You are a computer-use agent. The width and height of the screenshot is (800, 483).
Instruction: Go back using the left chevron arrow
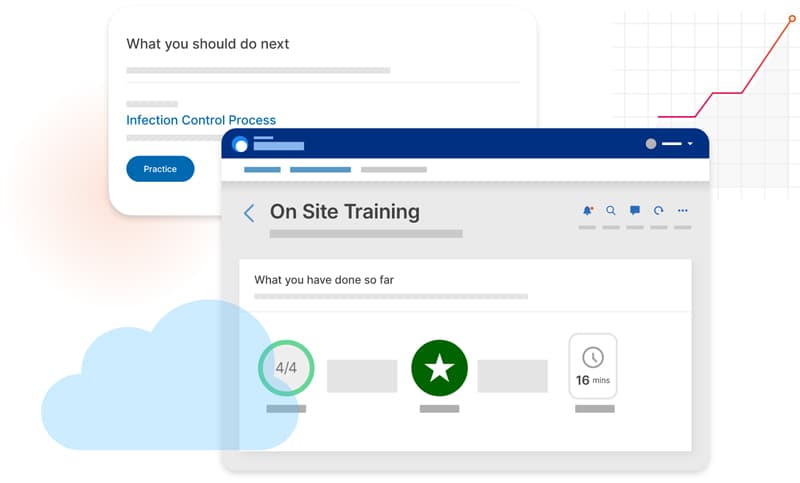[x=249, y=213]
